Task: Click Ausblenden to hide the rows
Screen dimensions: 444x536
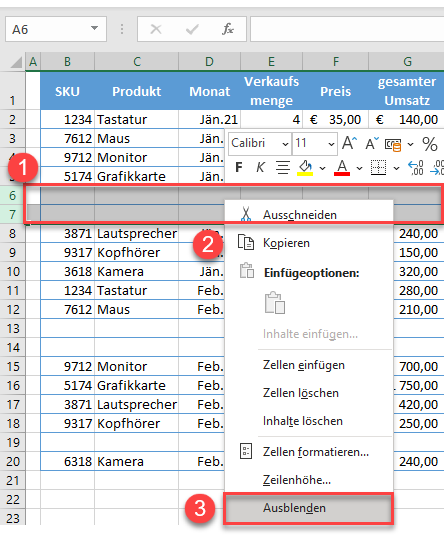Action: [x=308, y=508]
